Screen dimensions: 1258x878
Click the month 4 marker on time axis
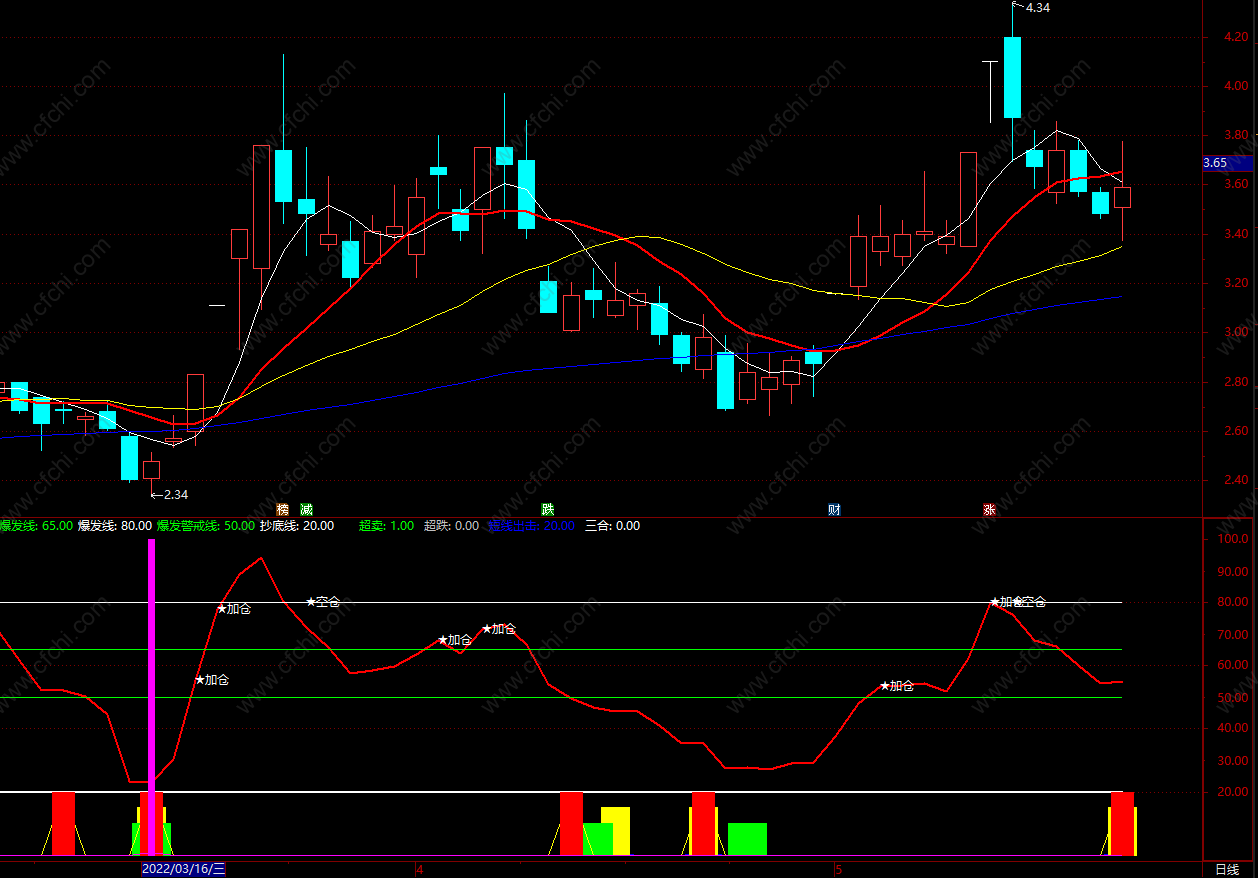coord(419,869)
